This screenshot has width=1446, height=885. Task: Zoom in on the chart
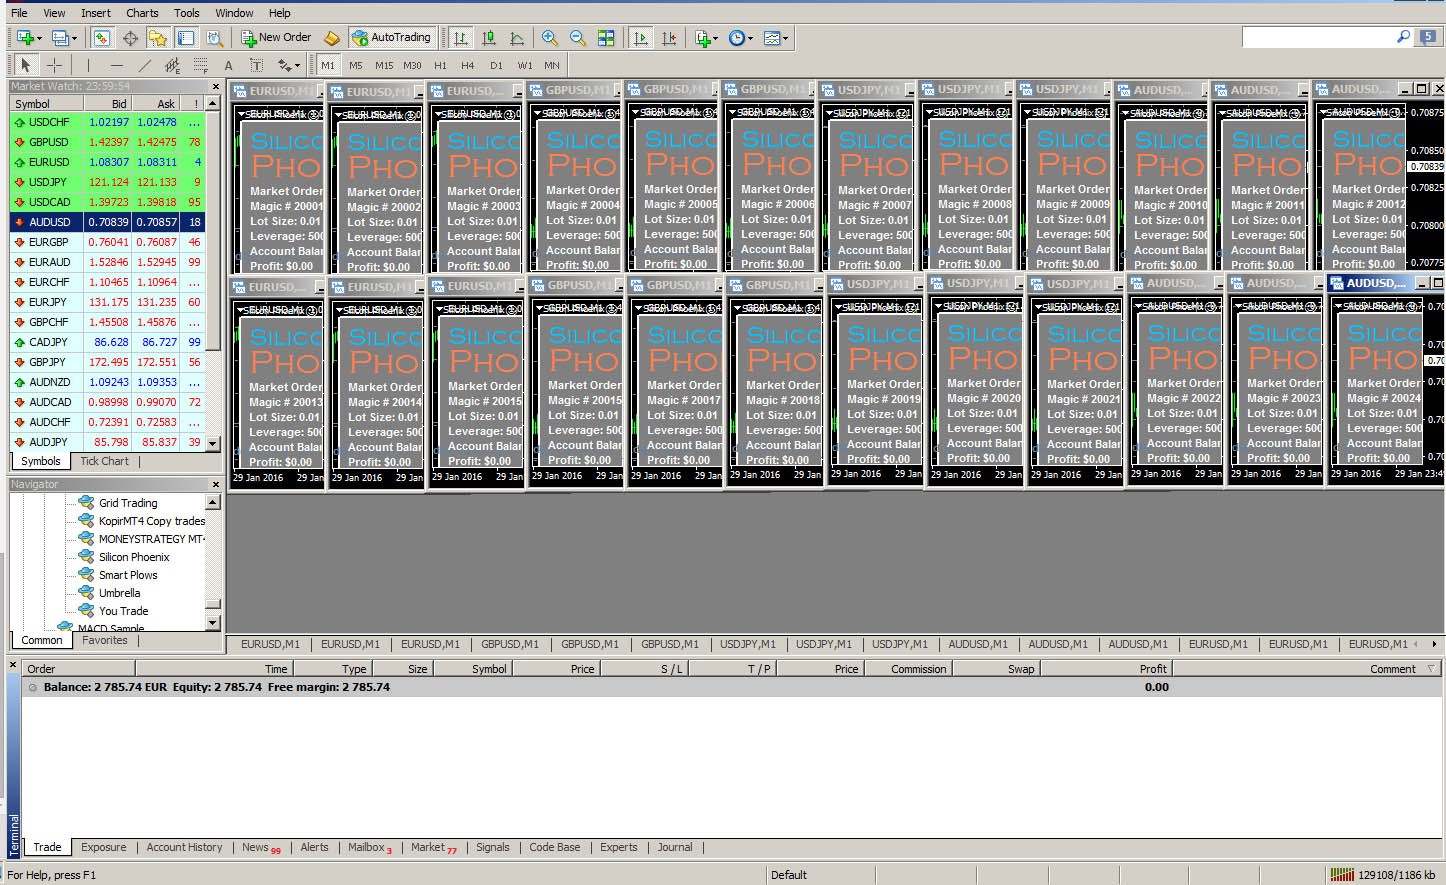click(550, 38)
